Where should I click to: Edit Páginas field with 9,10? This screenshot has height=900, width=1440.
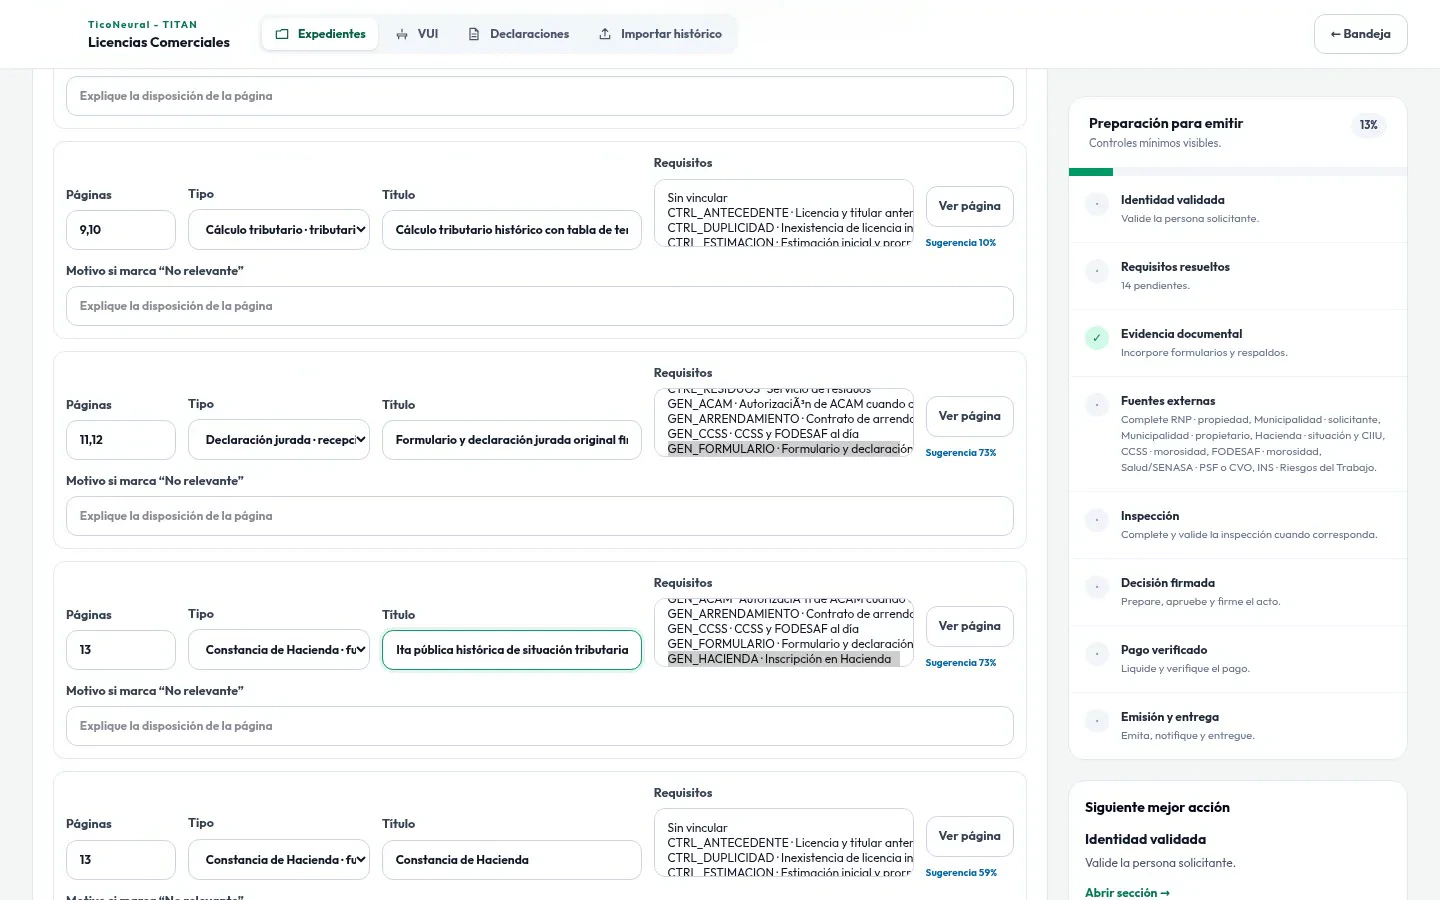pyautogui.click(x=121, y=230)
